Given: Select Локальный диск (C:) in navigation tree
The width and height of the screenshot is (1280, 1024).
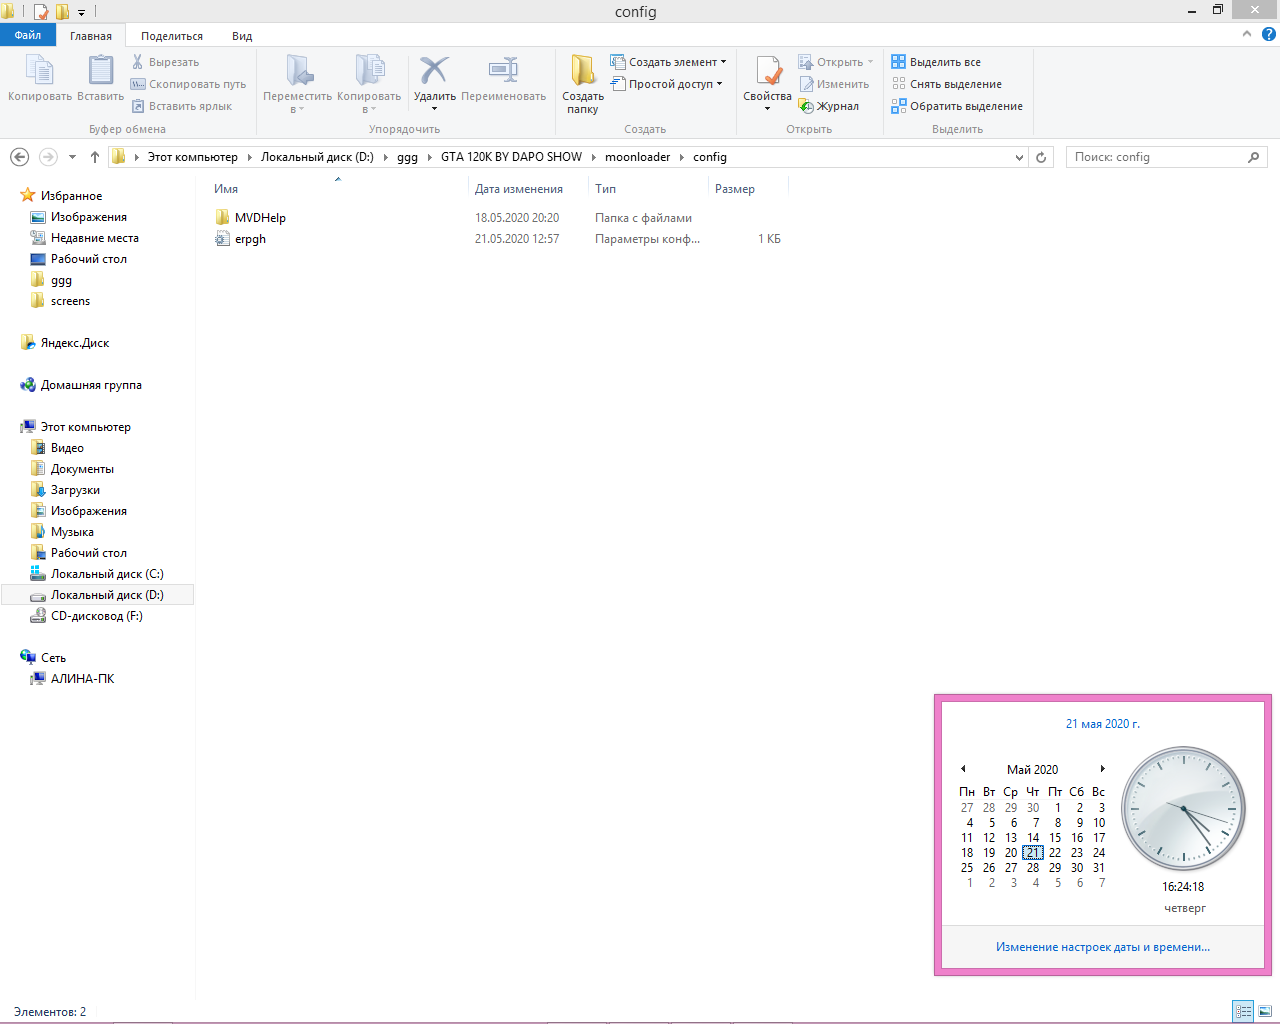Looking at the screenshot, I should [107, 574].
